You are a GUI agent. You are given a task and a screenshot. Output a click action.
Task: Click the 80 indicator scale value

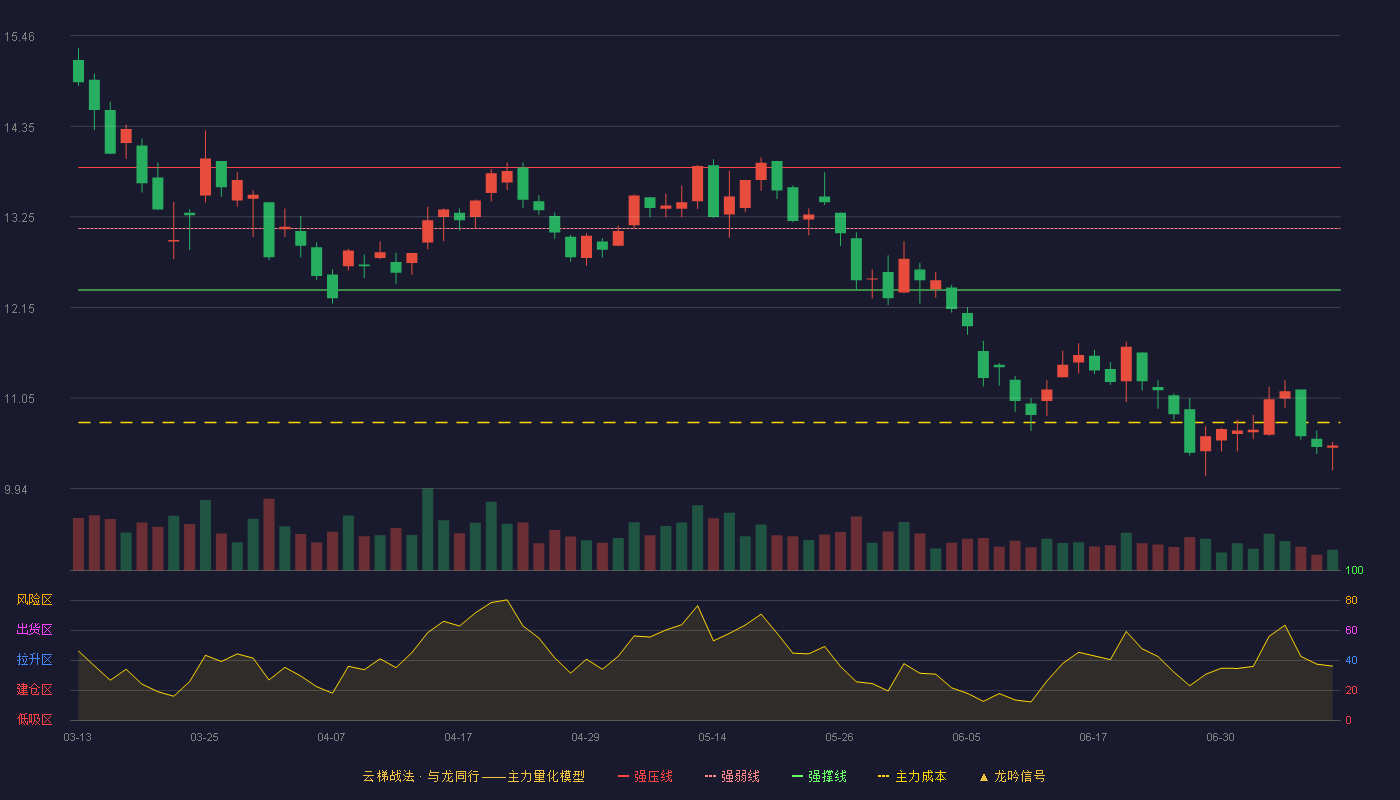(1351, 600)
